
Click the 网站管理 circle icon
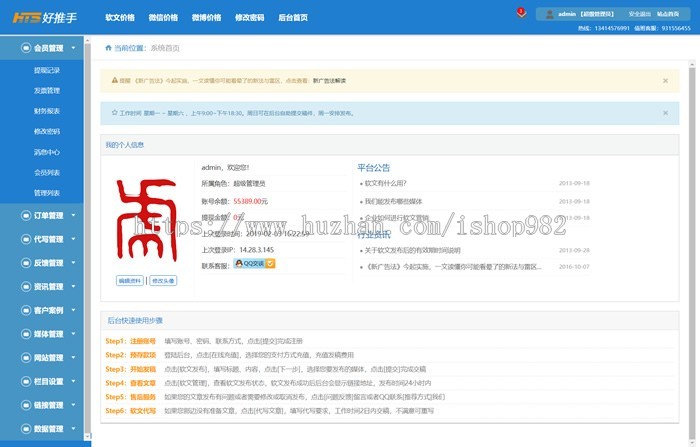point(26,358)
